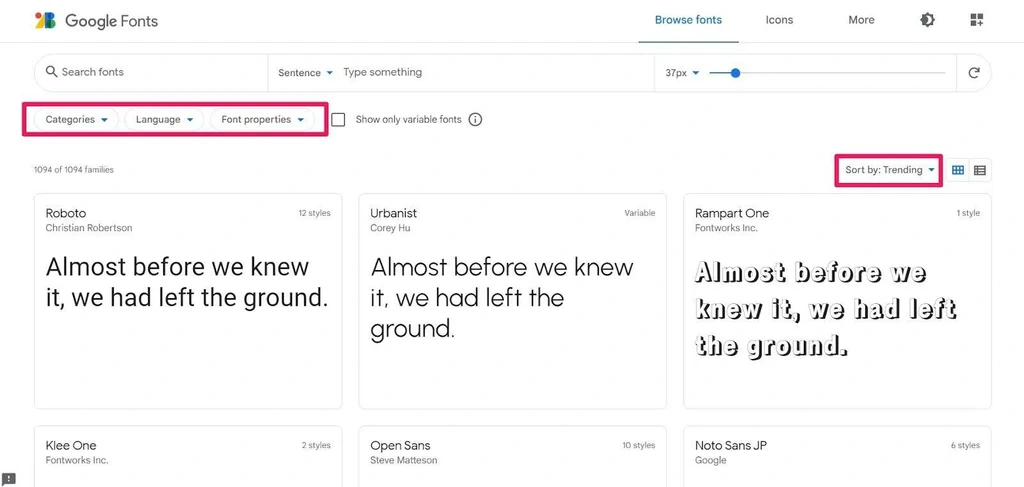This screenshot has width=1024, height=487.
Task: Enable Show only variable fonts checkbox
Action: coord(338,120)
